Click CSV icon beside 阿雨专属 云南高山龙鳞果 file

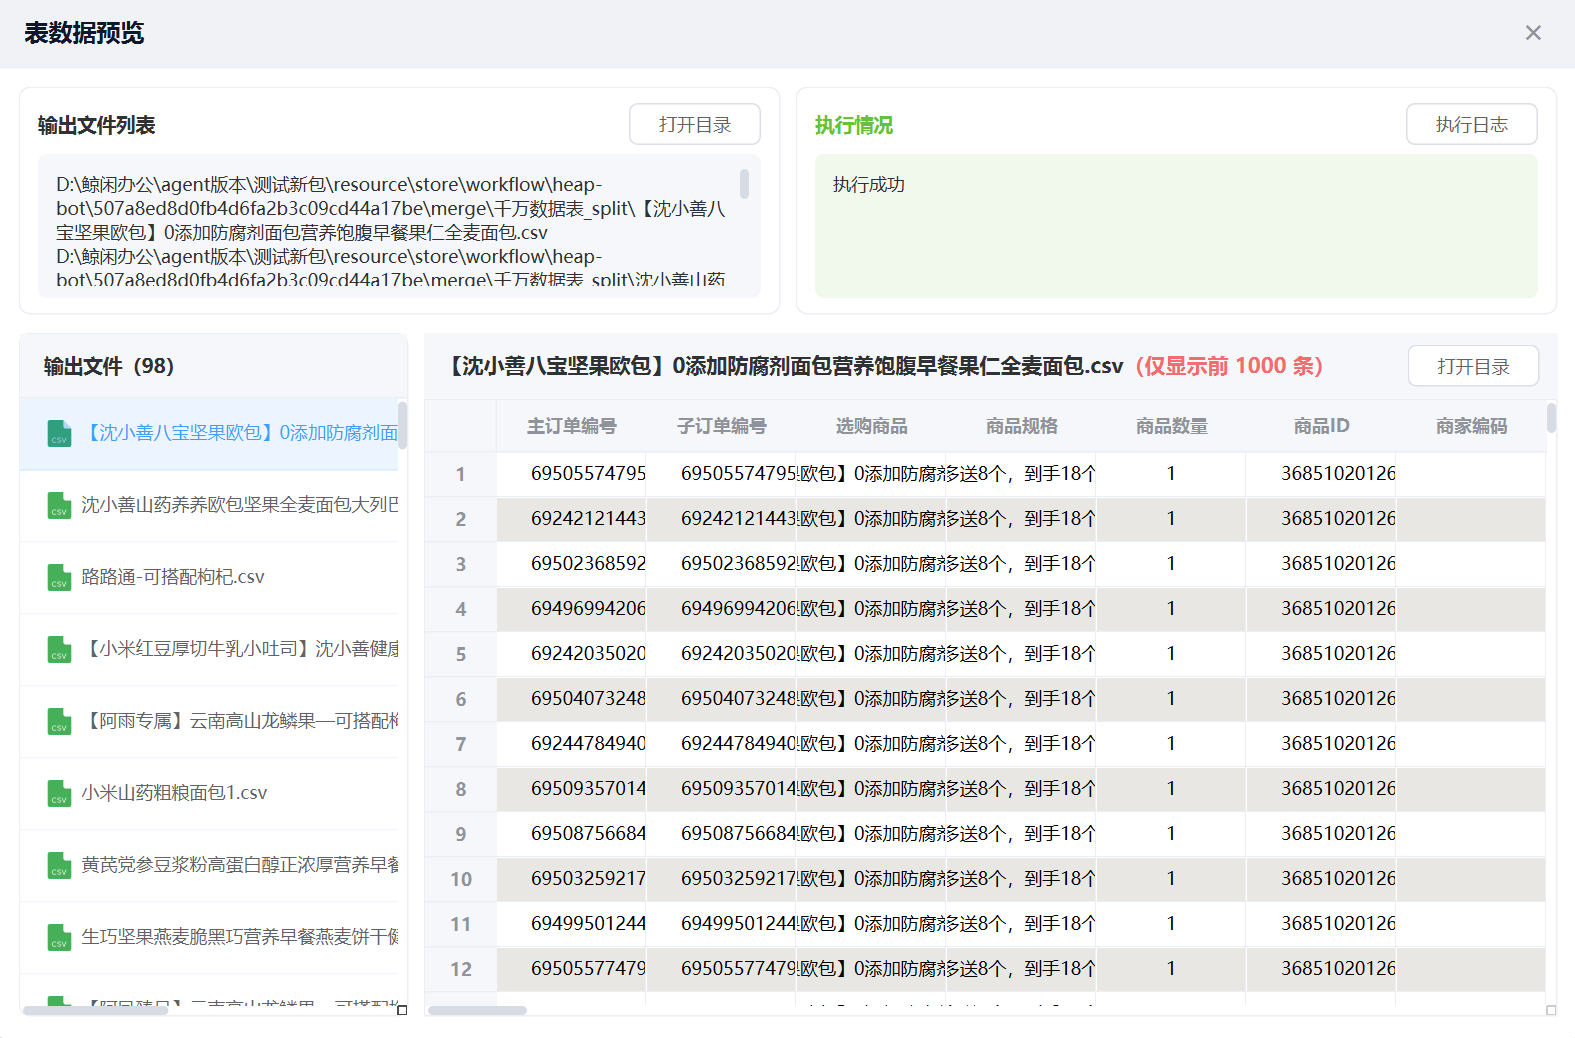point(59,722)
